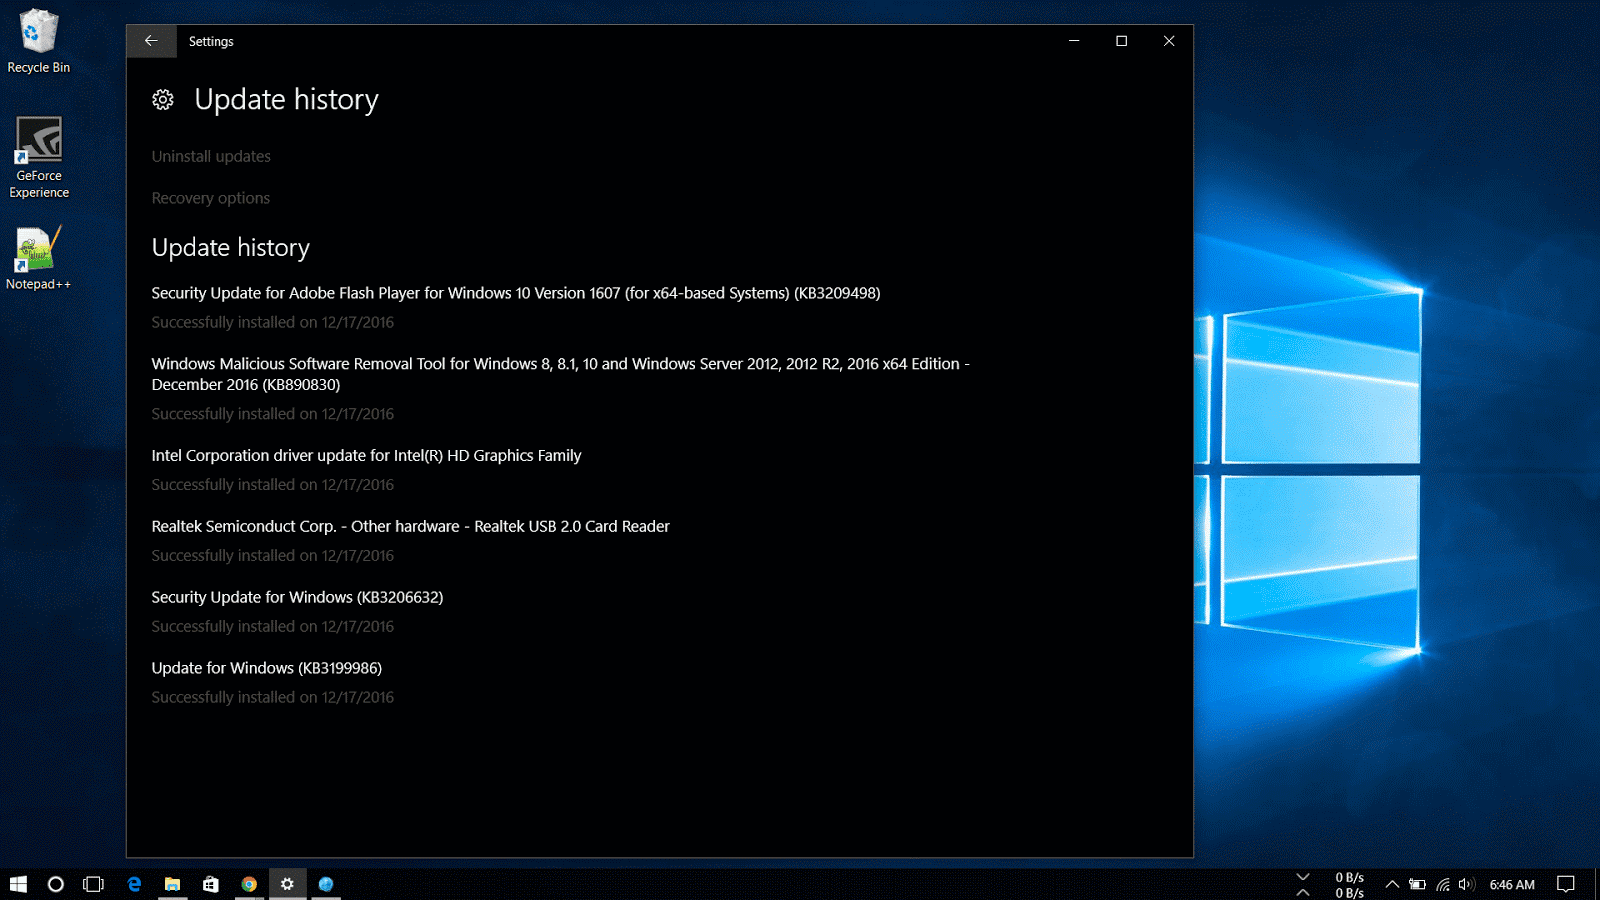Click the gear icon beside Update history title
This screenshot has width=1600, height=900.
[x=163, y=100]
